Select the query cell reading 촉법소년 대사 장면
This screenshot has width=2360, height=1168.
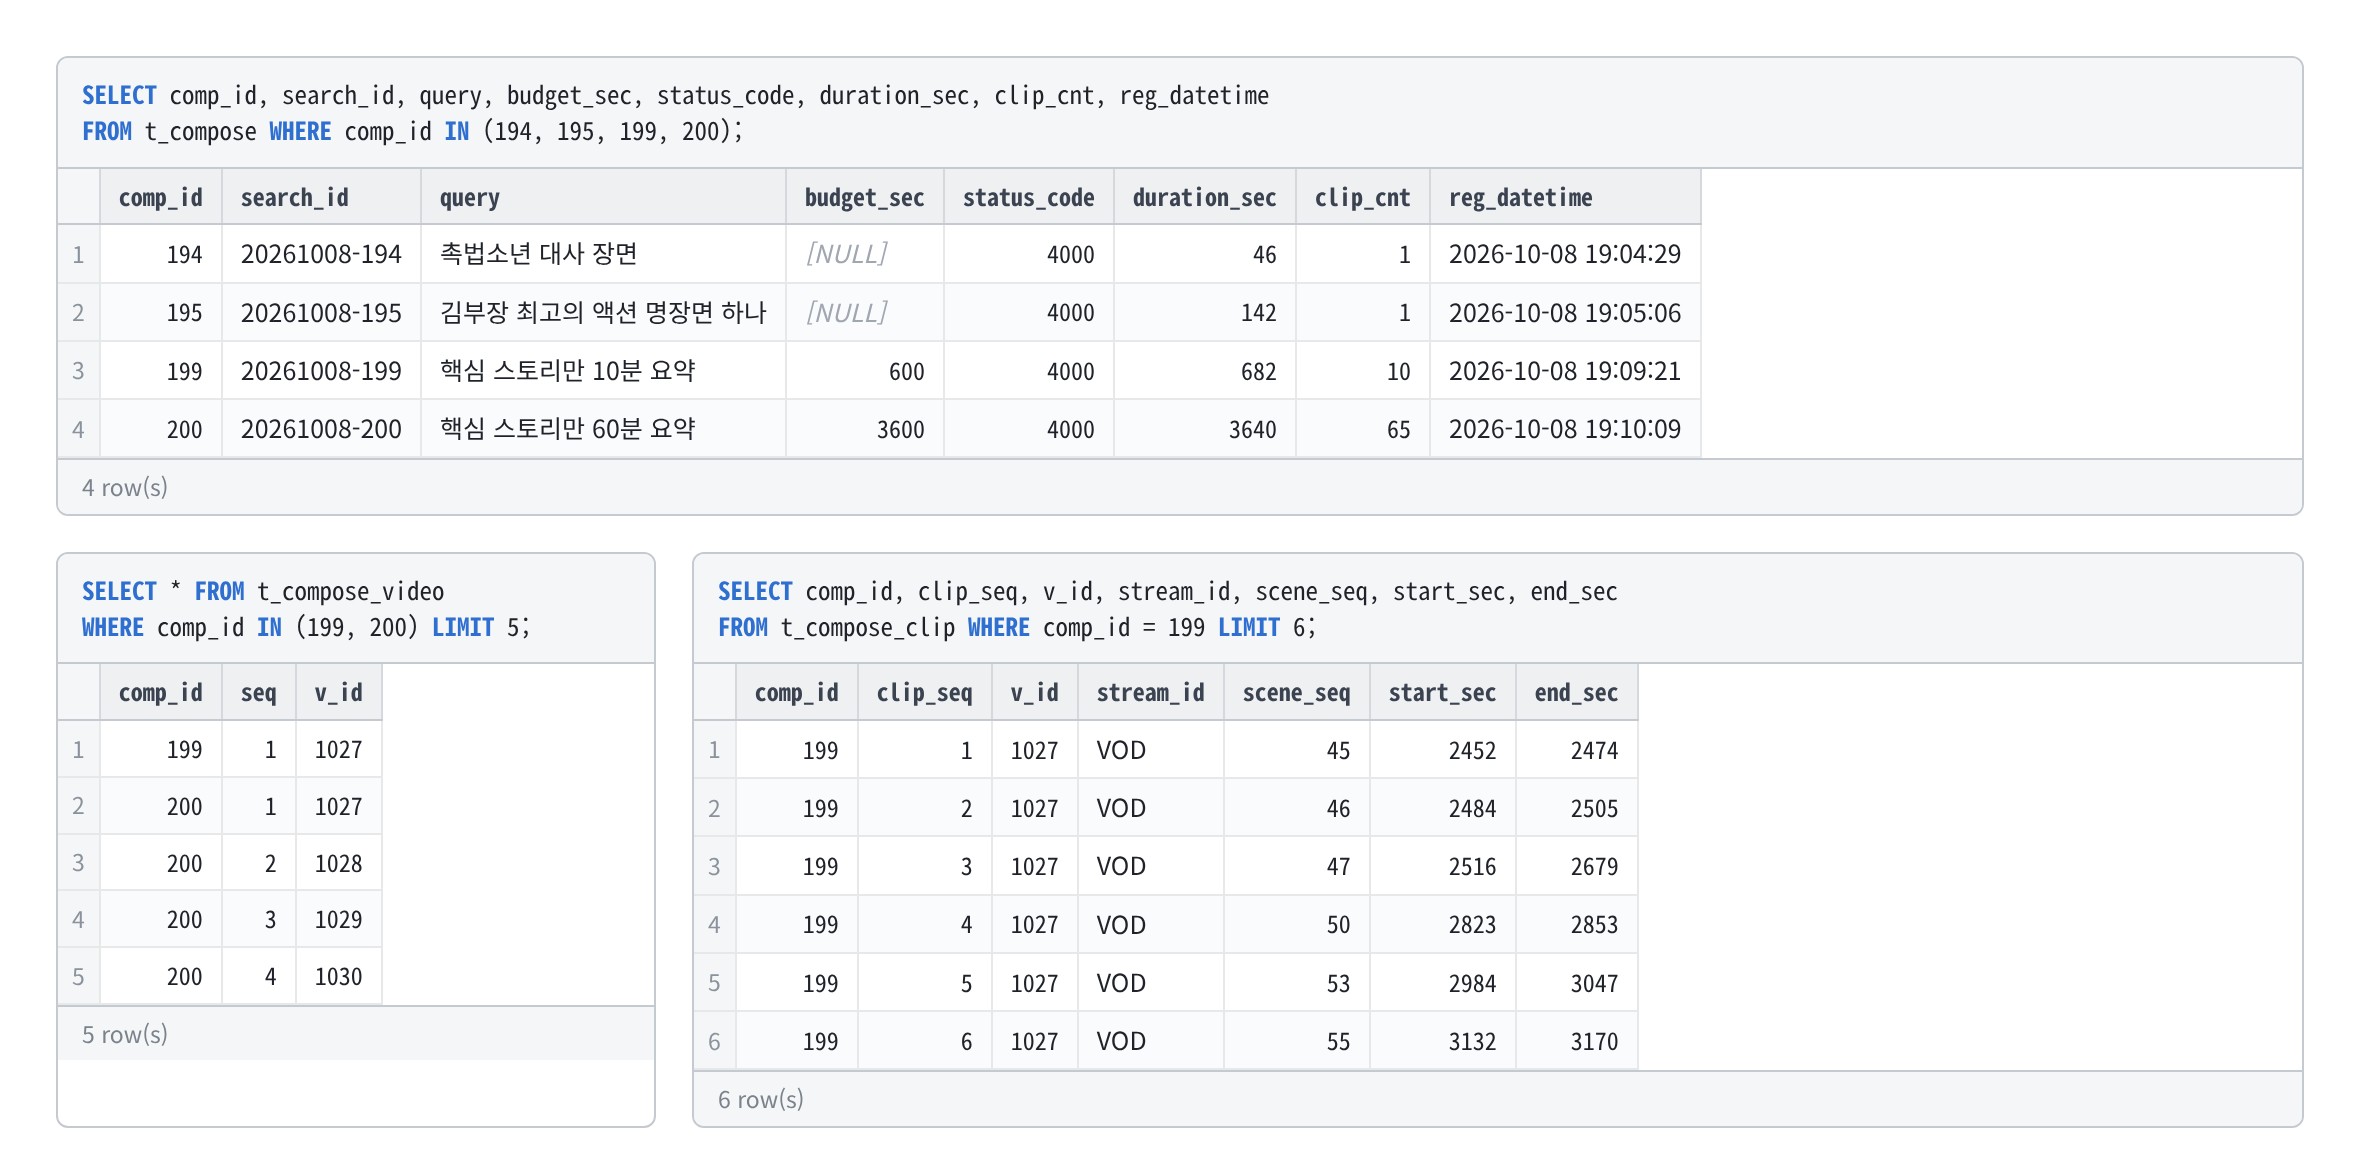[x=603, y=254]
